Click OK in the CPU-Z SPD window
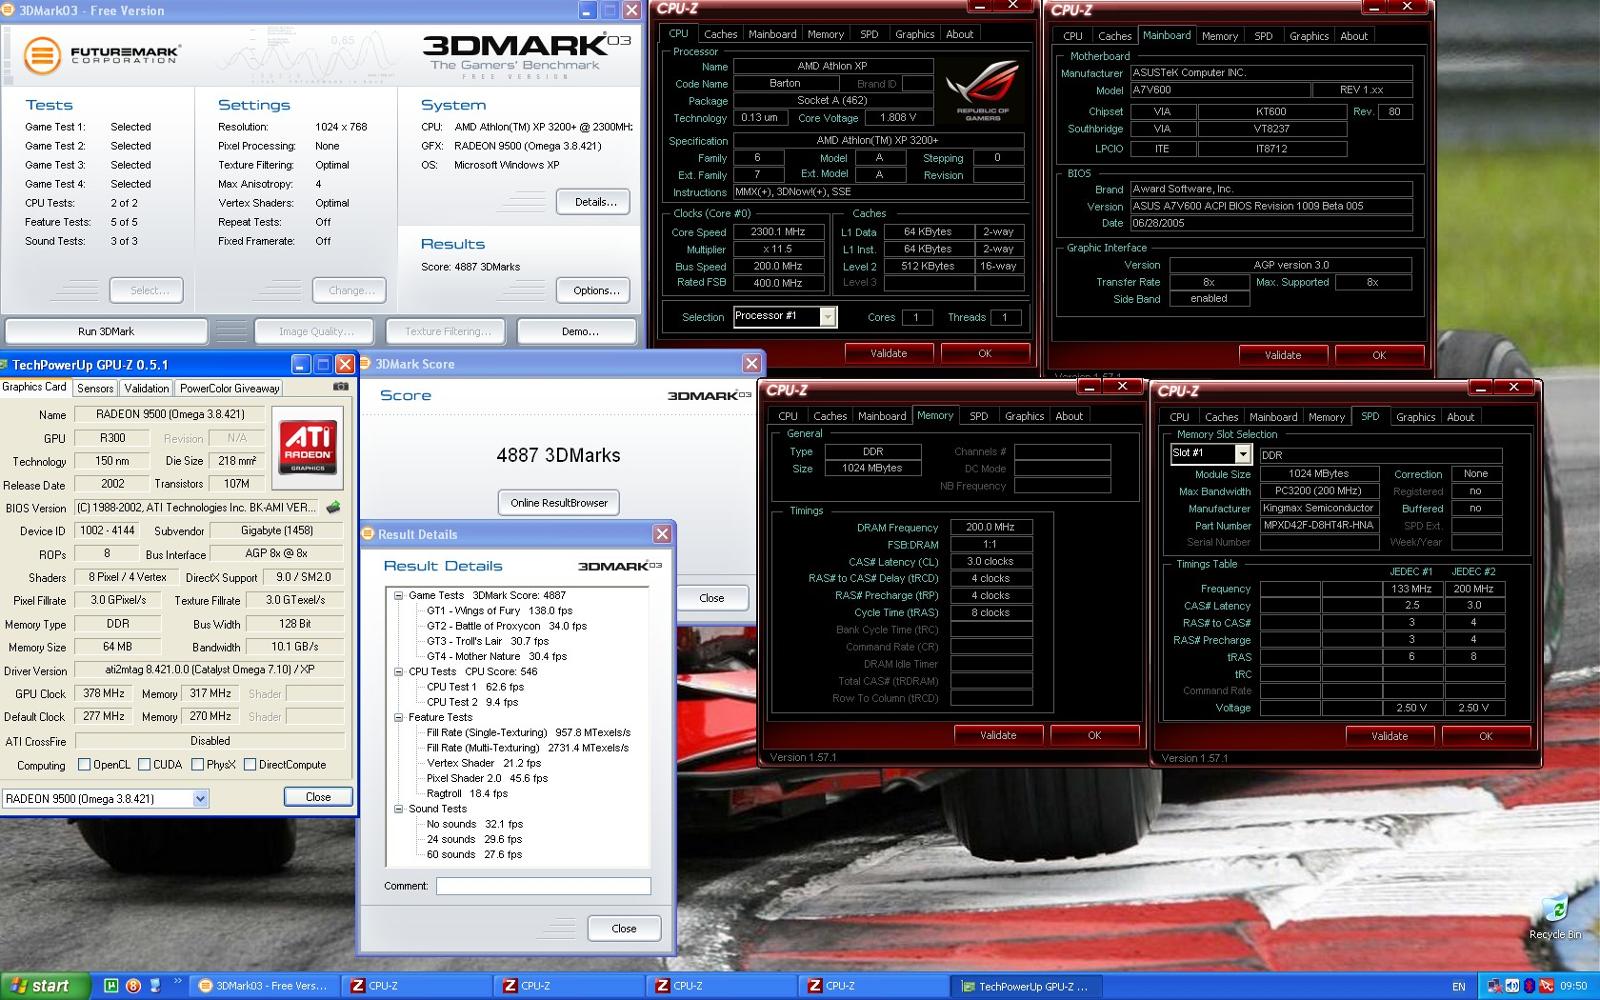The image size is (1600, 1000). pos(1486,736)
